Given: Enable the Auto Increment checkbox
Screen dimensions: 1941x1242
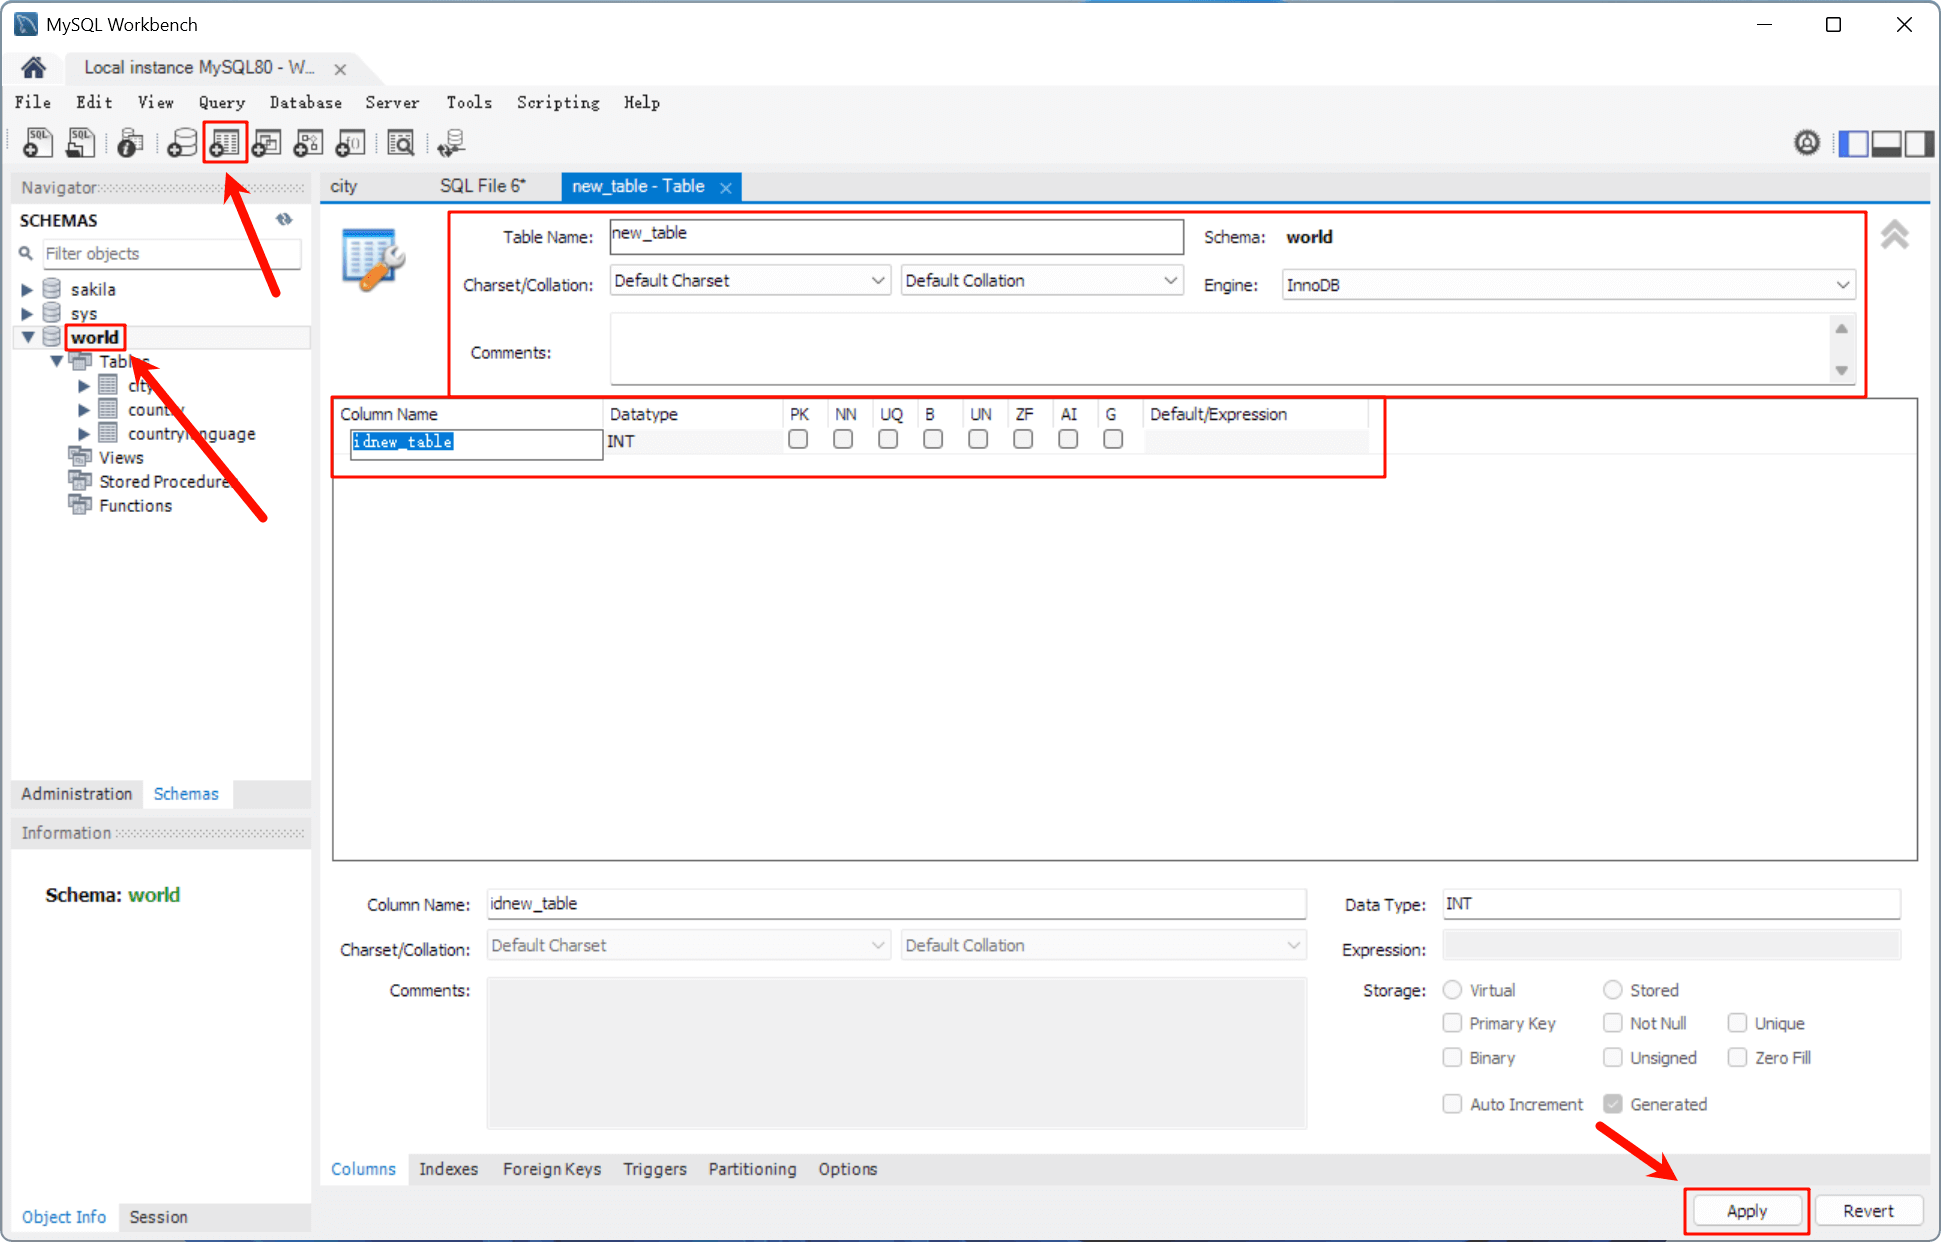Looking at the screenshot, I should 1452,1103.
